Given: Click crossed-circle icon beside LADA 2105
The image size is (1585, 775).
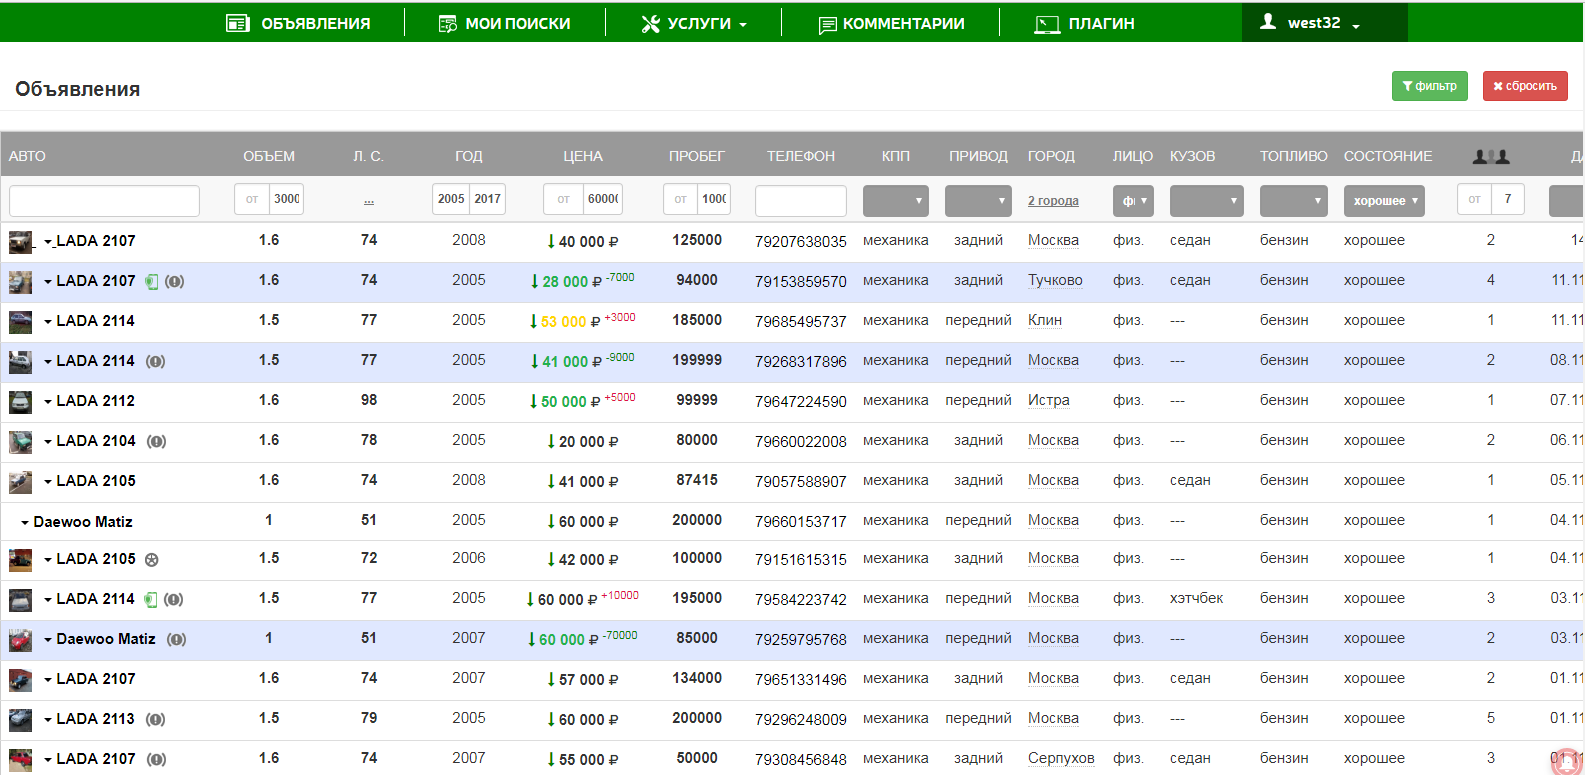Looking at the screenshot, I should (x=152, y=560).
